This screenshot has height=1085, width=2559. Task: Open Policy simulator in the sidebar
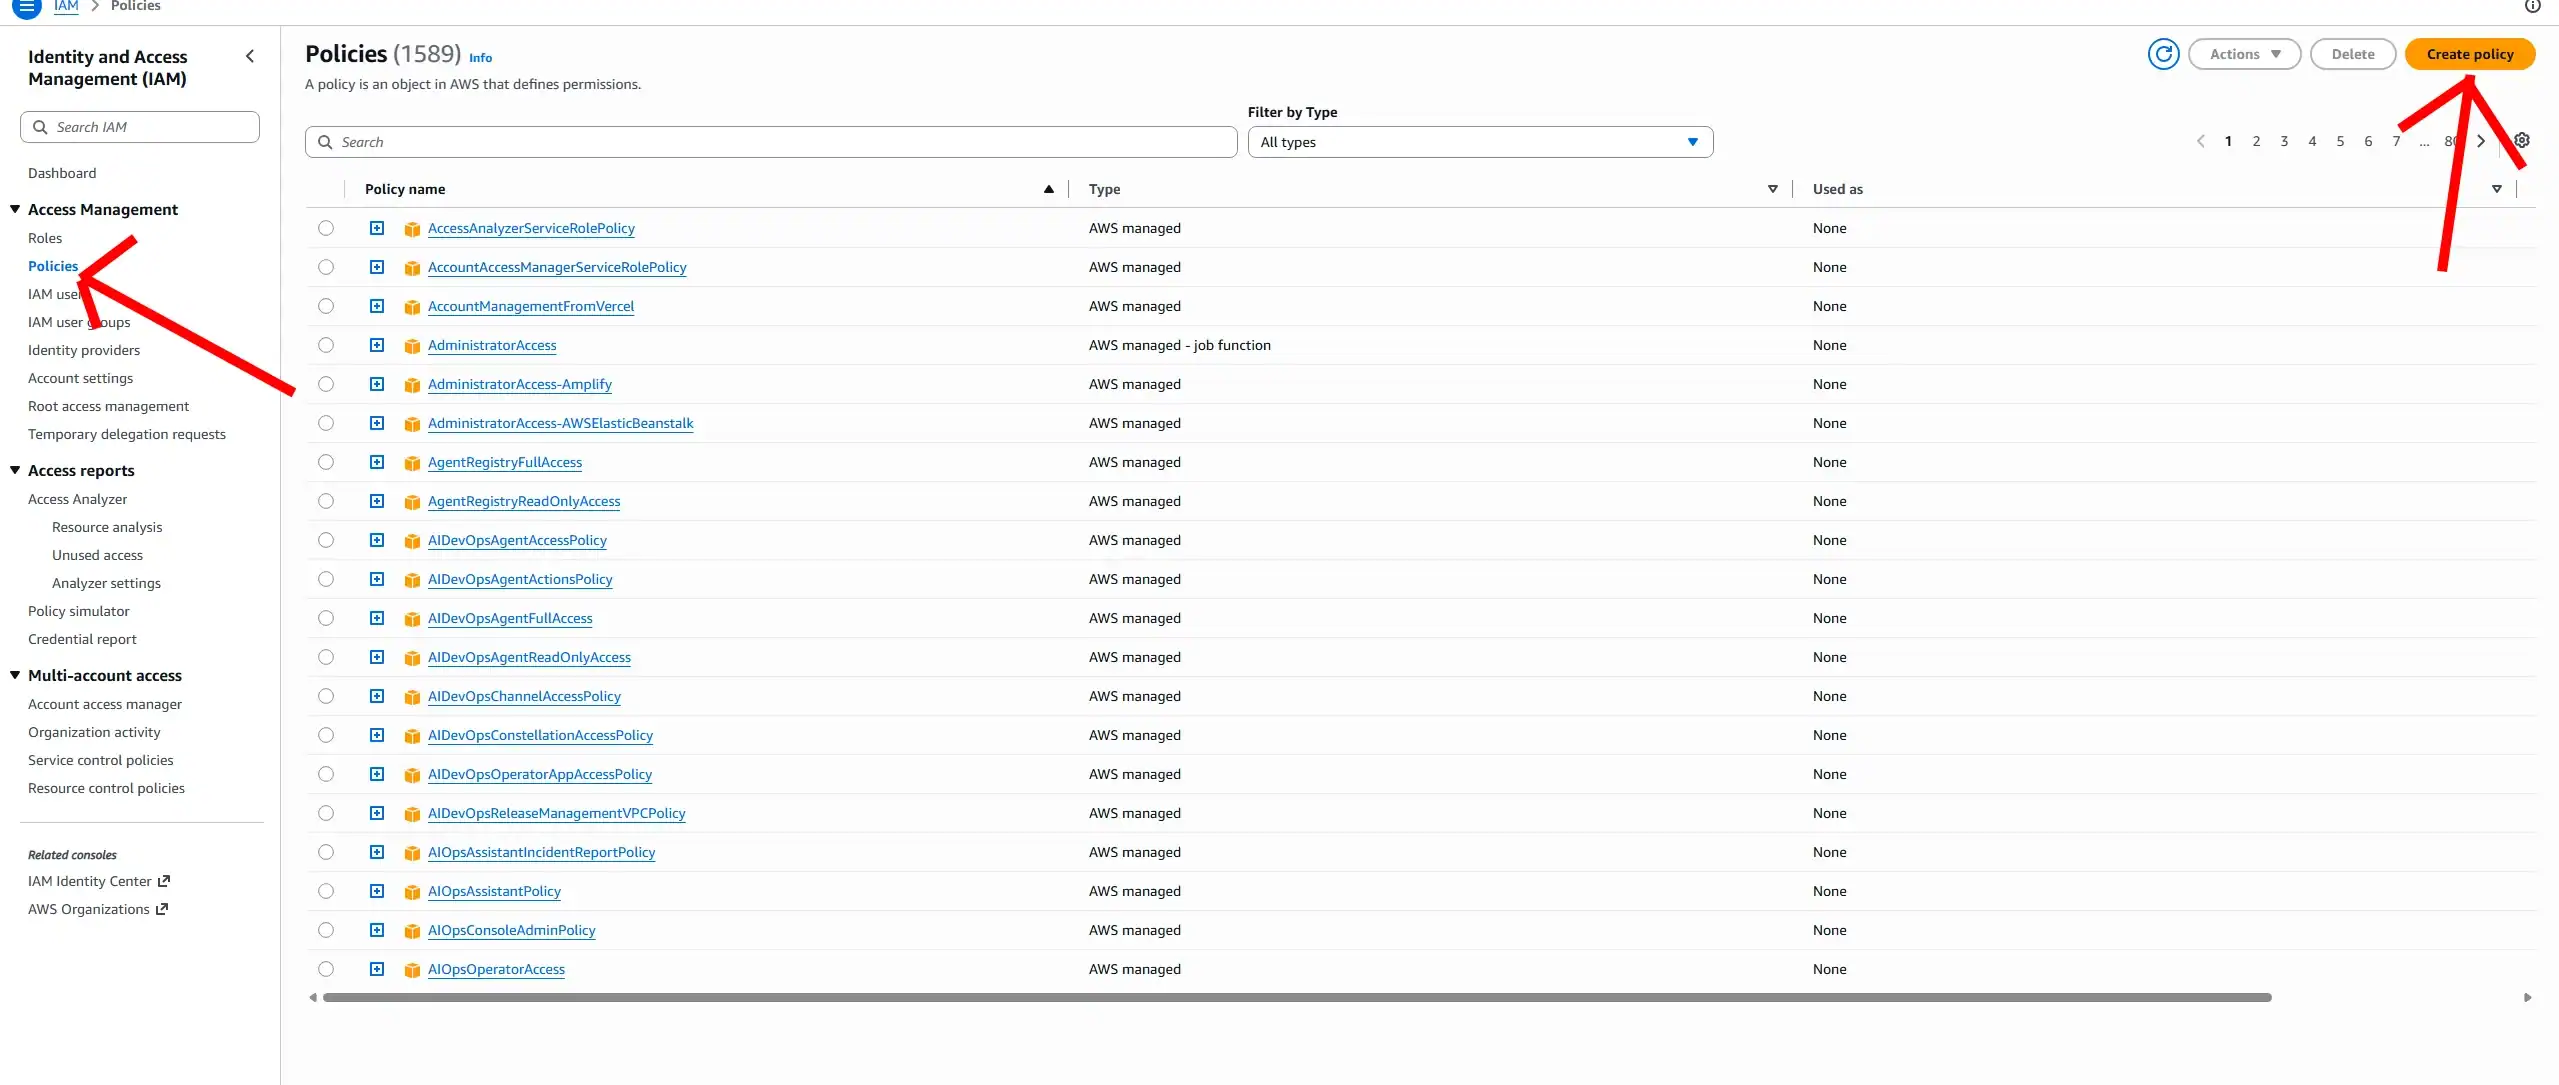click(79, 611)
